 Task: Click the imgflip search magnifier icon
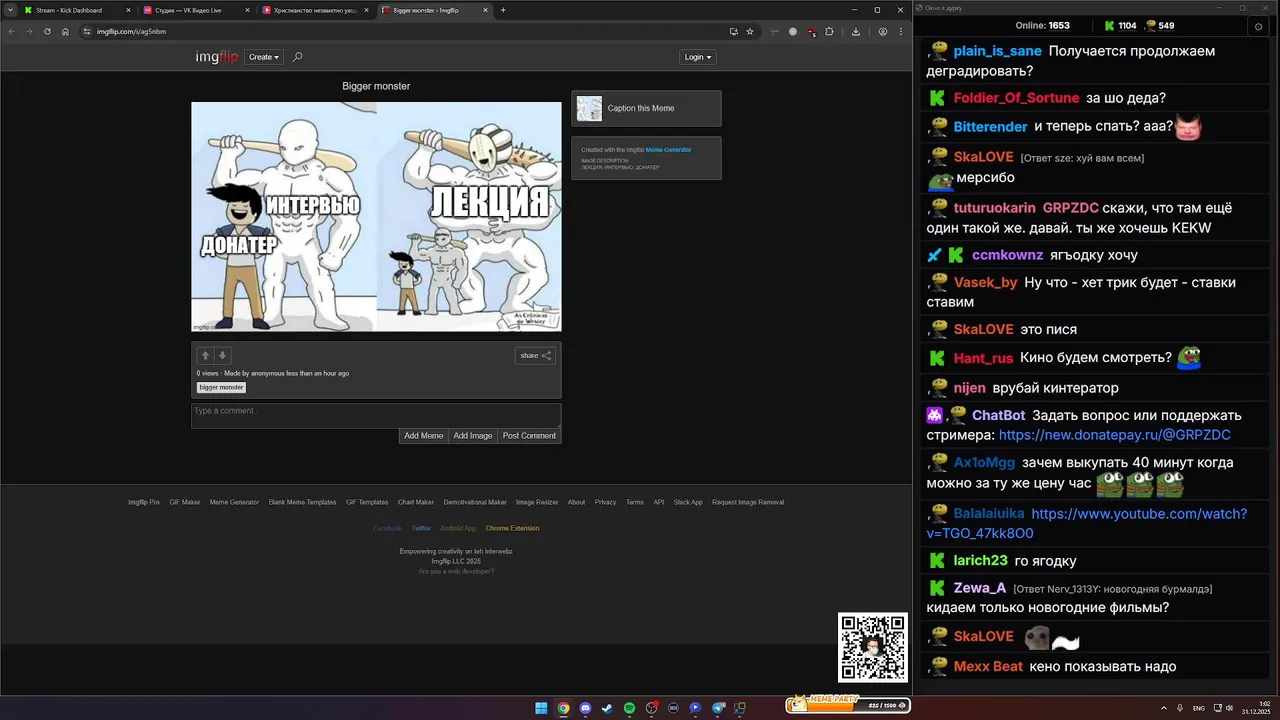297,57
